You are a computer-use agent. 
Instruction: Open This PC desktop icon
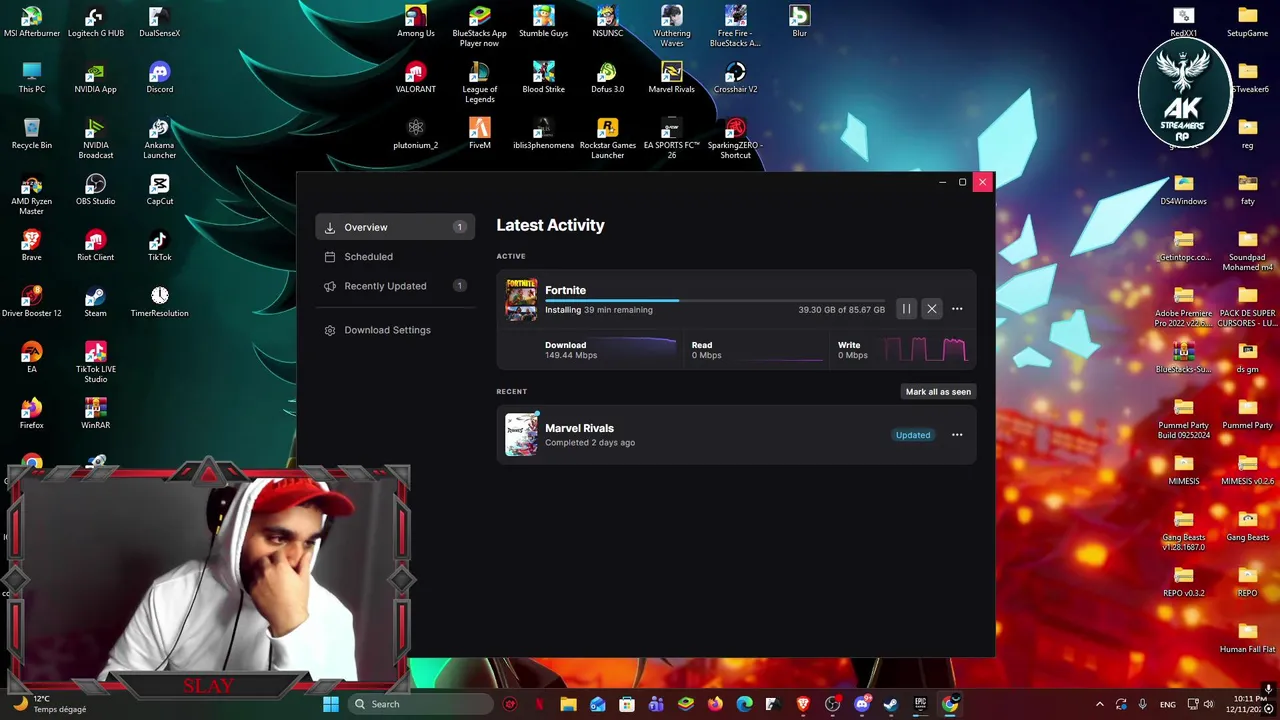(x=32, y=78)
